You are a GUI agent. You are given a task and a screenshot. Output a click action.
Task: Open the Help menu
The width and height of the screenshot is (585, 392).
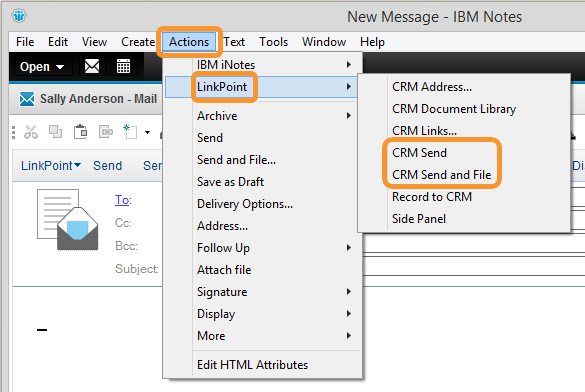(x=372, y=42)
